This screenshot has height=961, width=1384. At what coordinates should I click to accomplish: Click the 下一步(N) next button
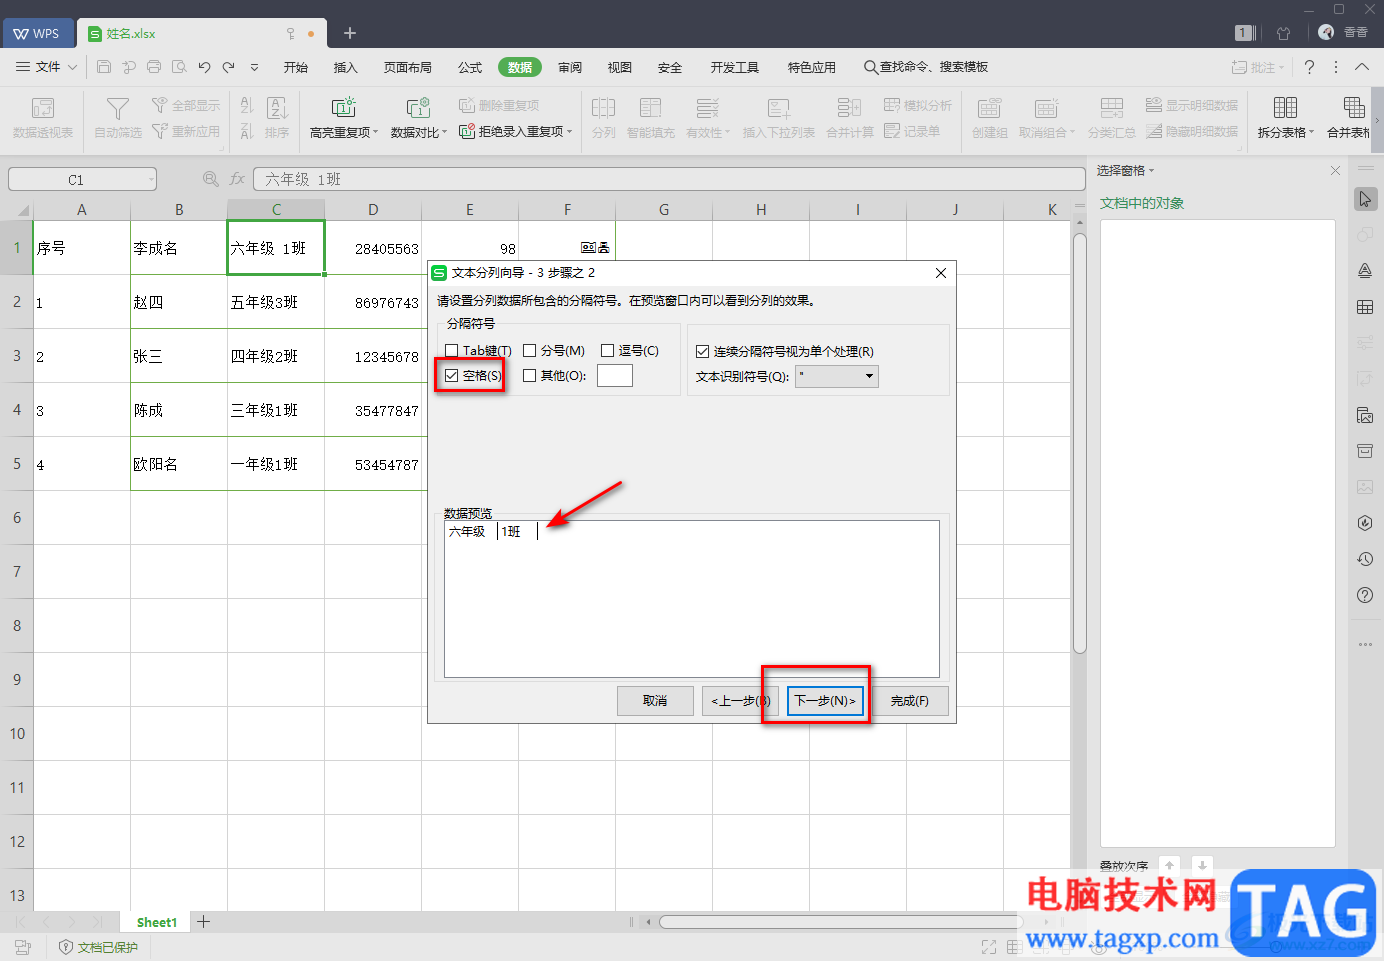pyautogui.click(x=825, y=701)
